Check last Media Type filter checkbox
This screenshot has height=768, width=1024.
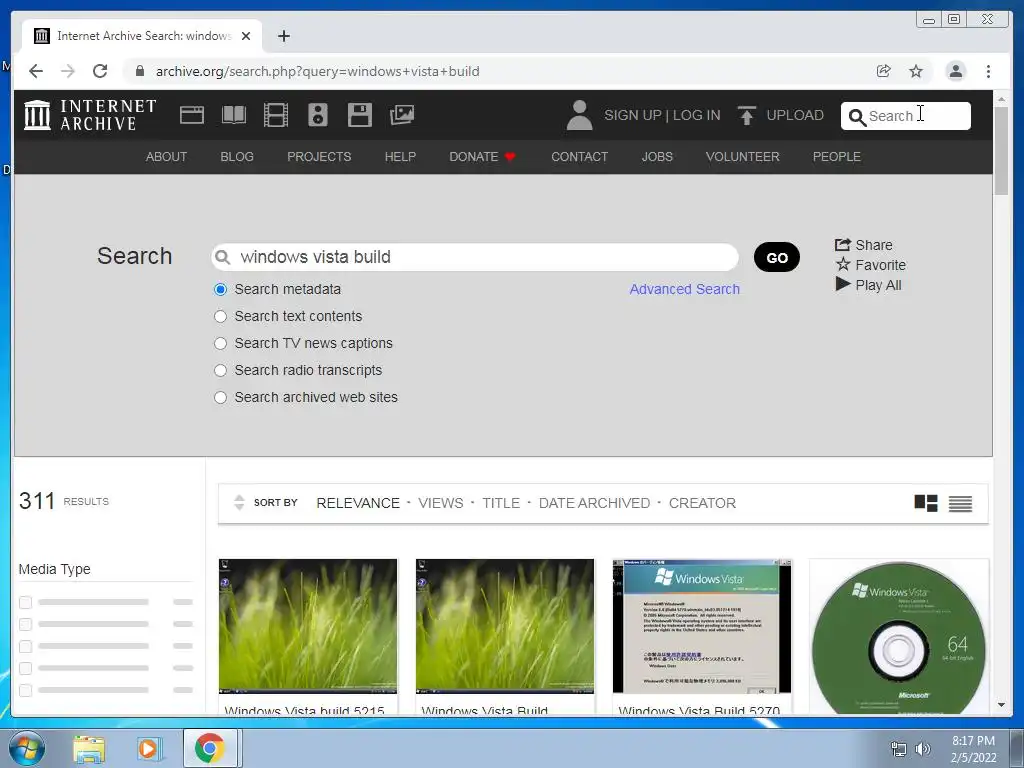click(25, 690)
